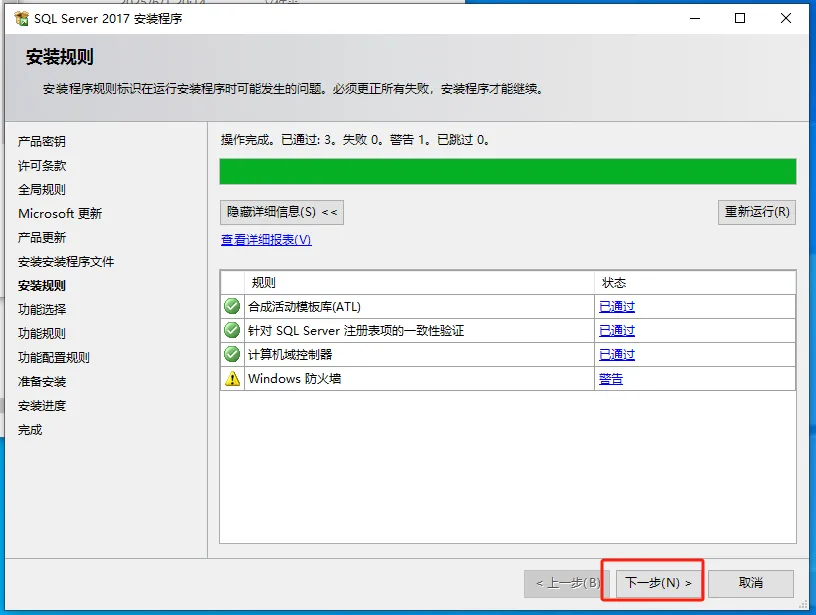
Task: Click the 操作完成 summary status text
Action: point(354,139)
